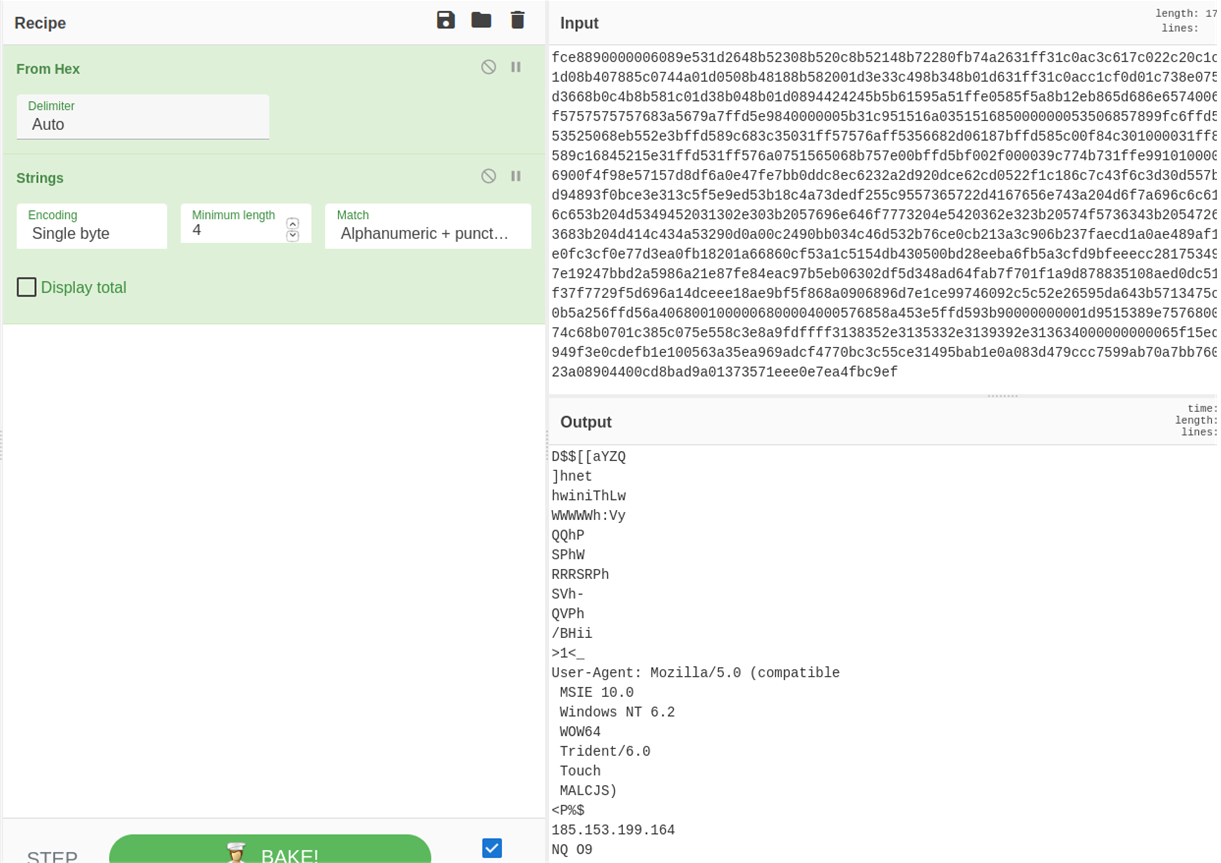This screenshot has height=863, width=1221.
Task: Click the ]hnet output line
Action: (x=572, y=477)
